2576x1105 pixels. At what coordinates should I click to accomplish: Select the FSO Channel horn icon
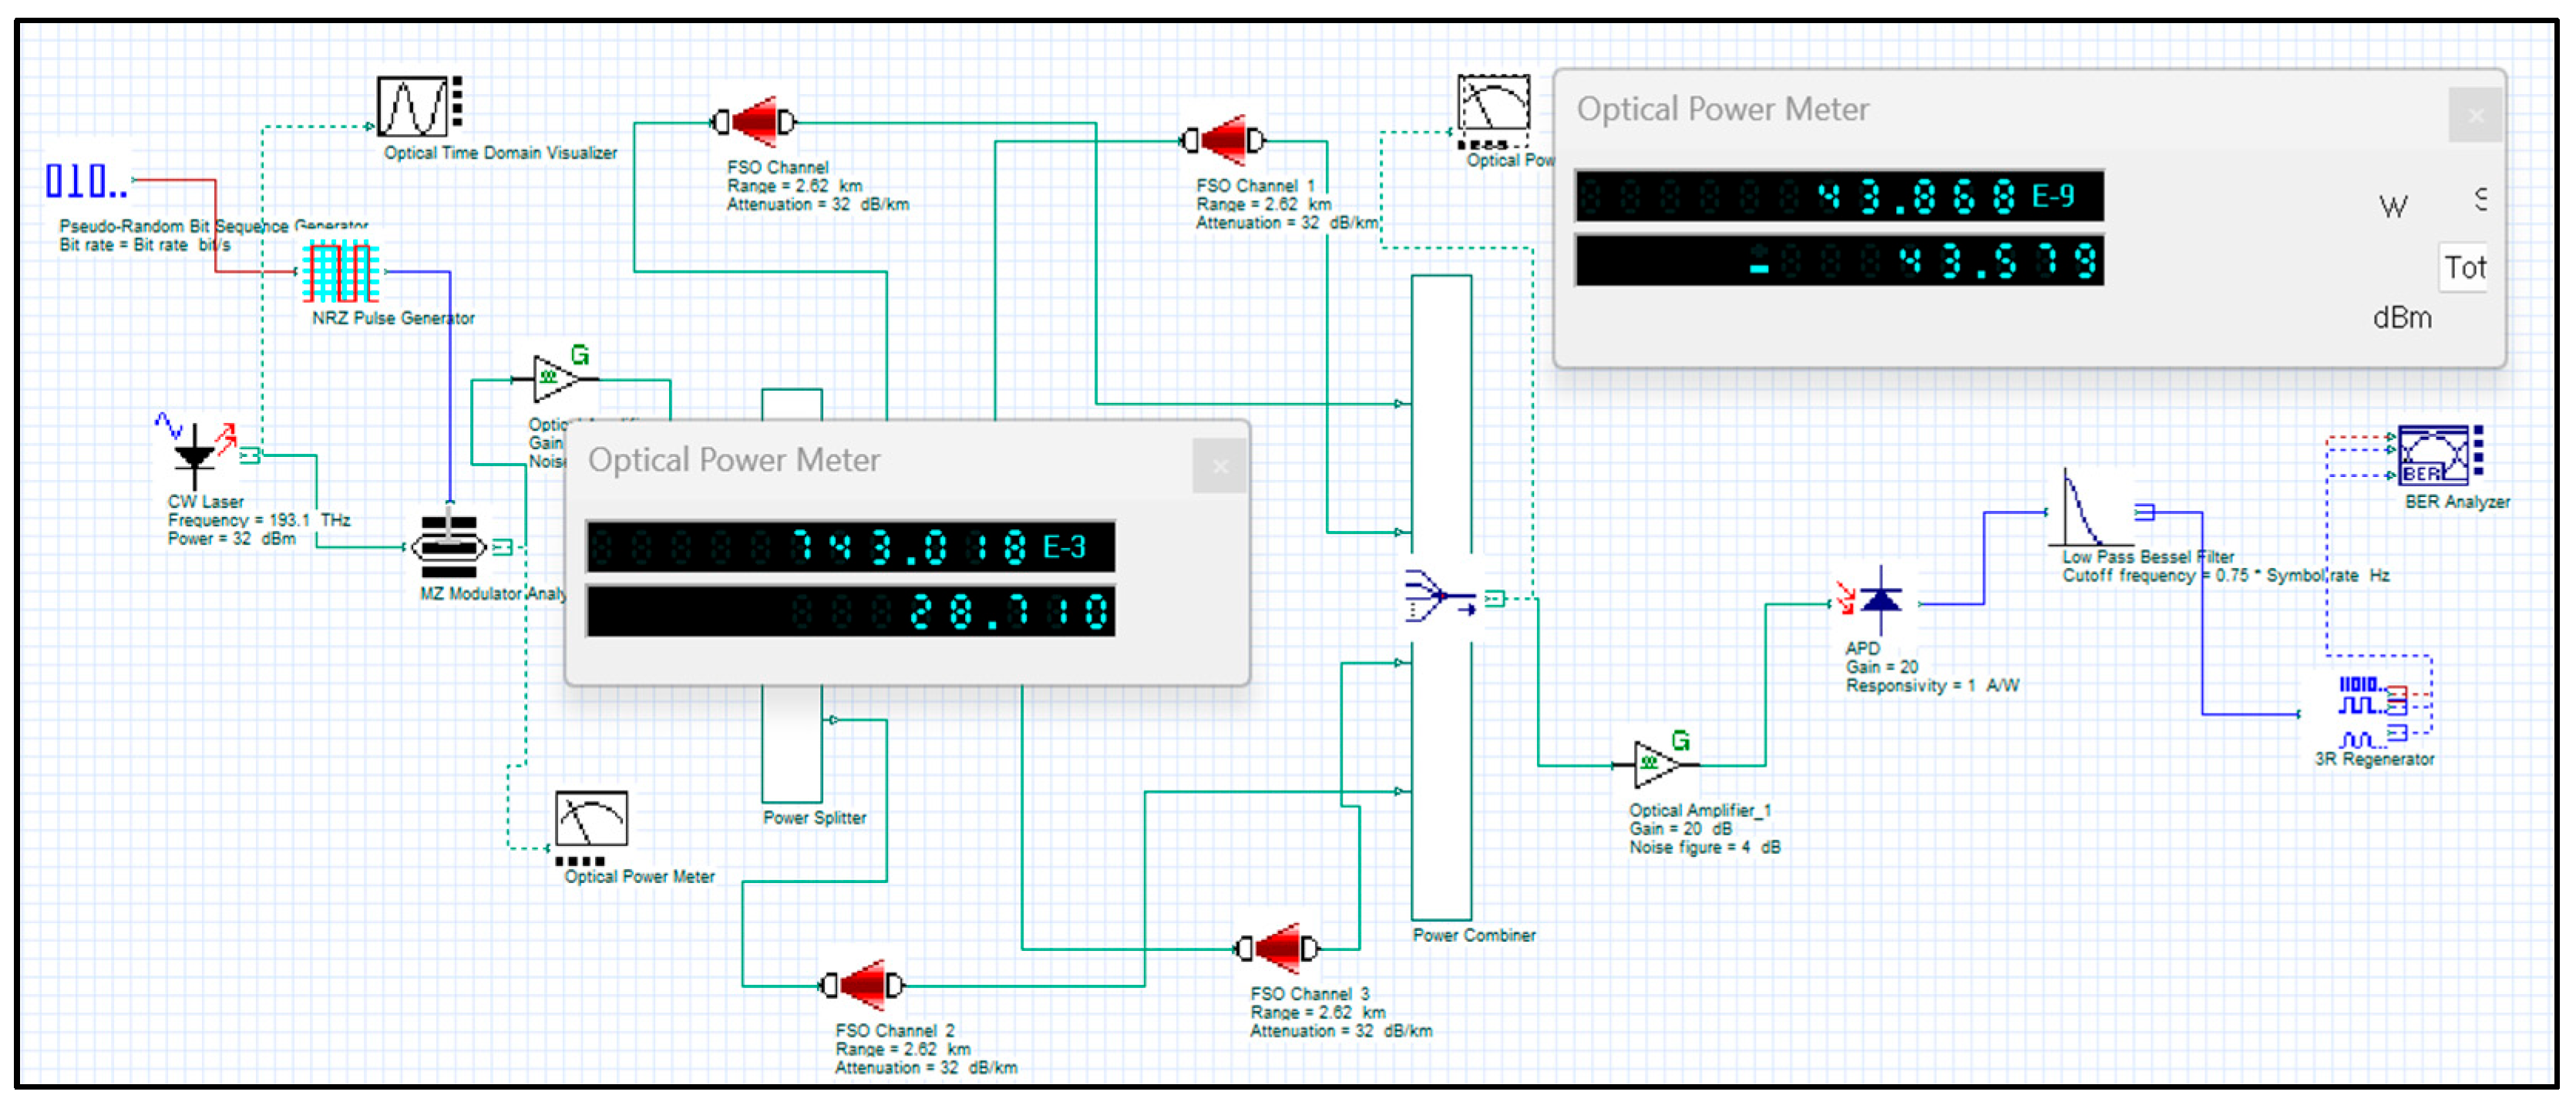[755, 122]
